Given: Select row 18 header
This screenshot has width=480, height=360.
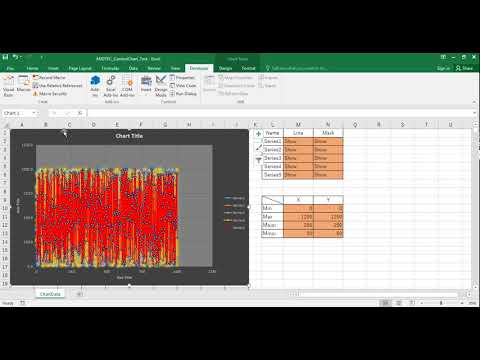Looking at the screenshot, I should tap(5, 275).
